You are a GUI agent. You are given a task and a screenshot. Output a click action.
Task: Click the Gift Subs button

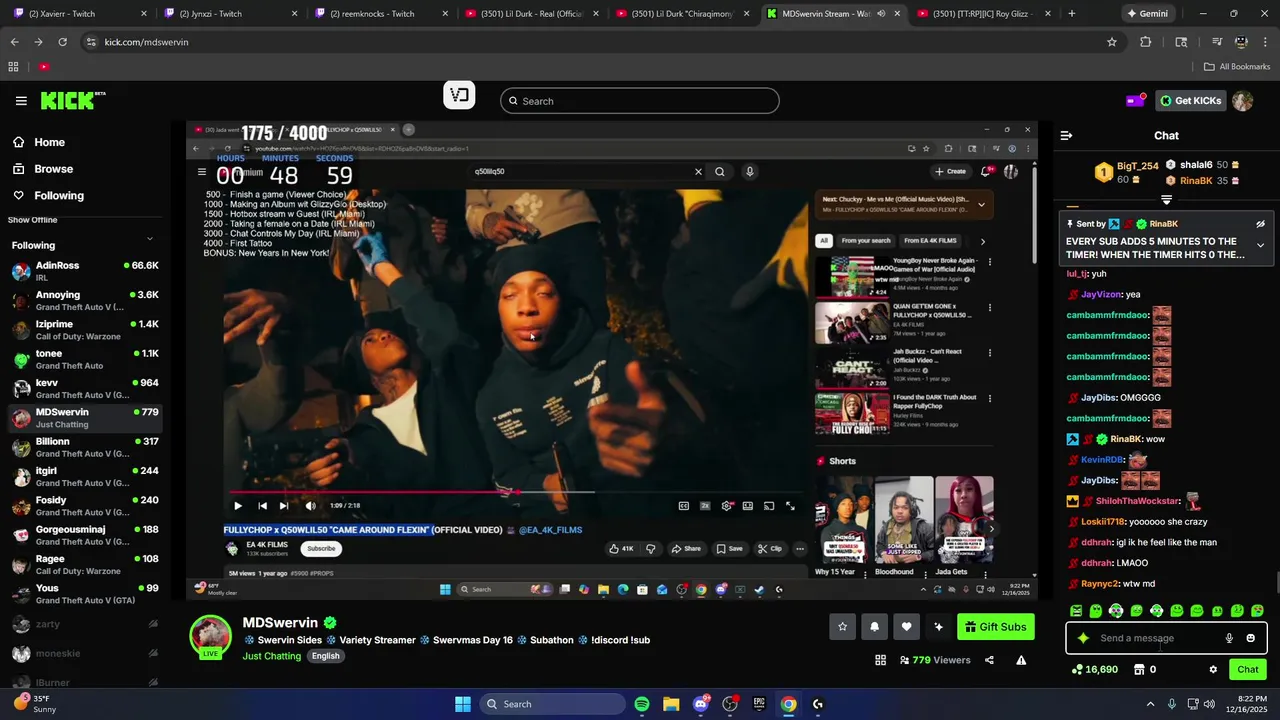995,627
